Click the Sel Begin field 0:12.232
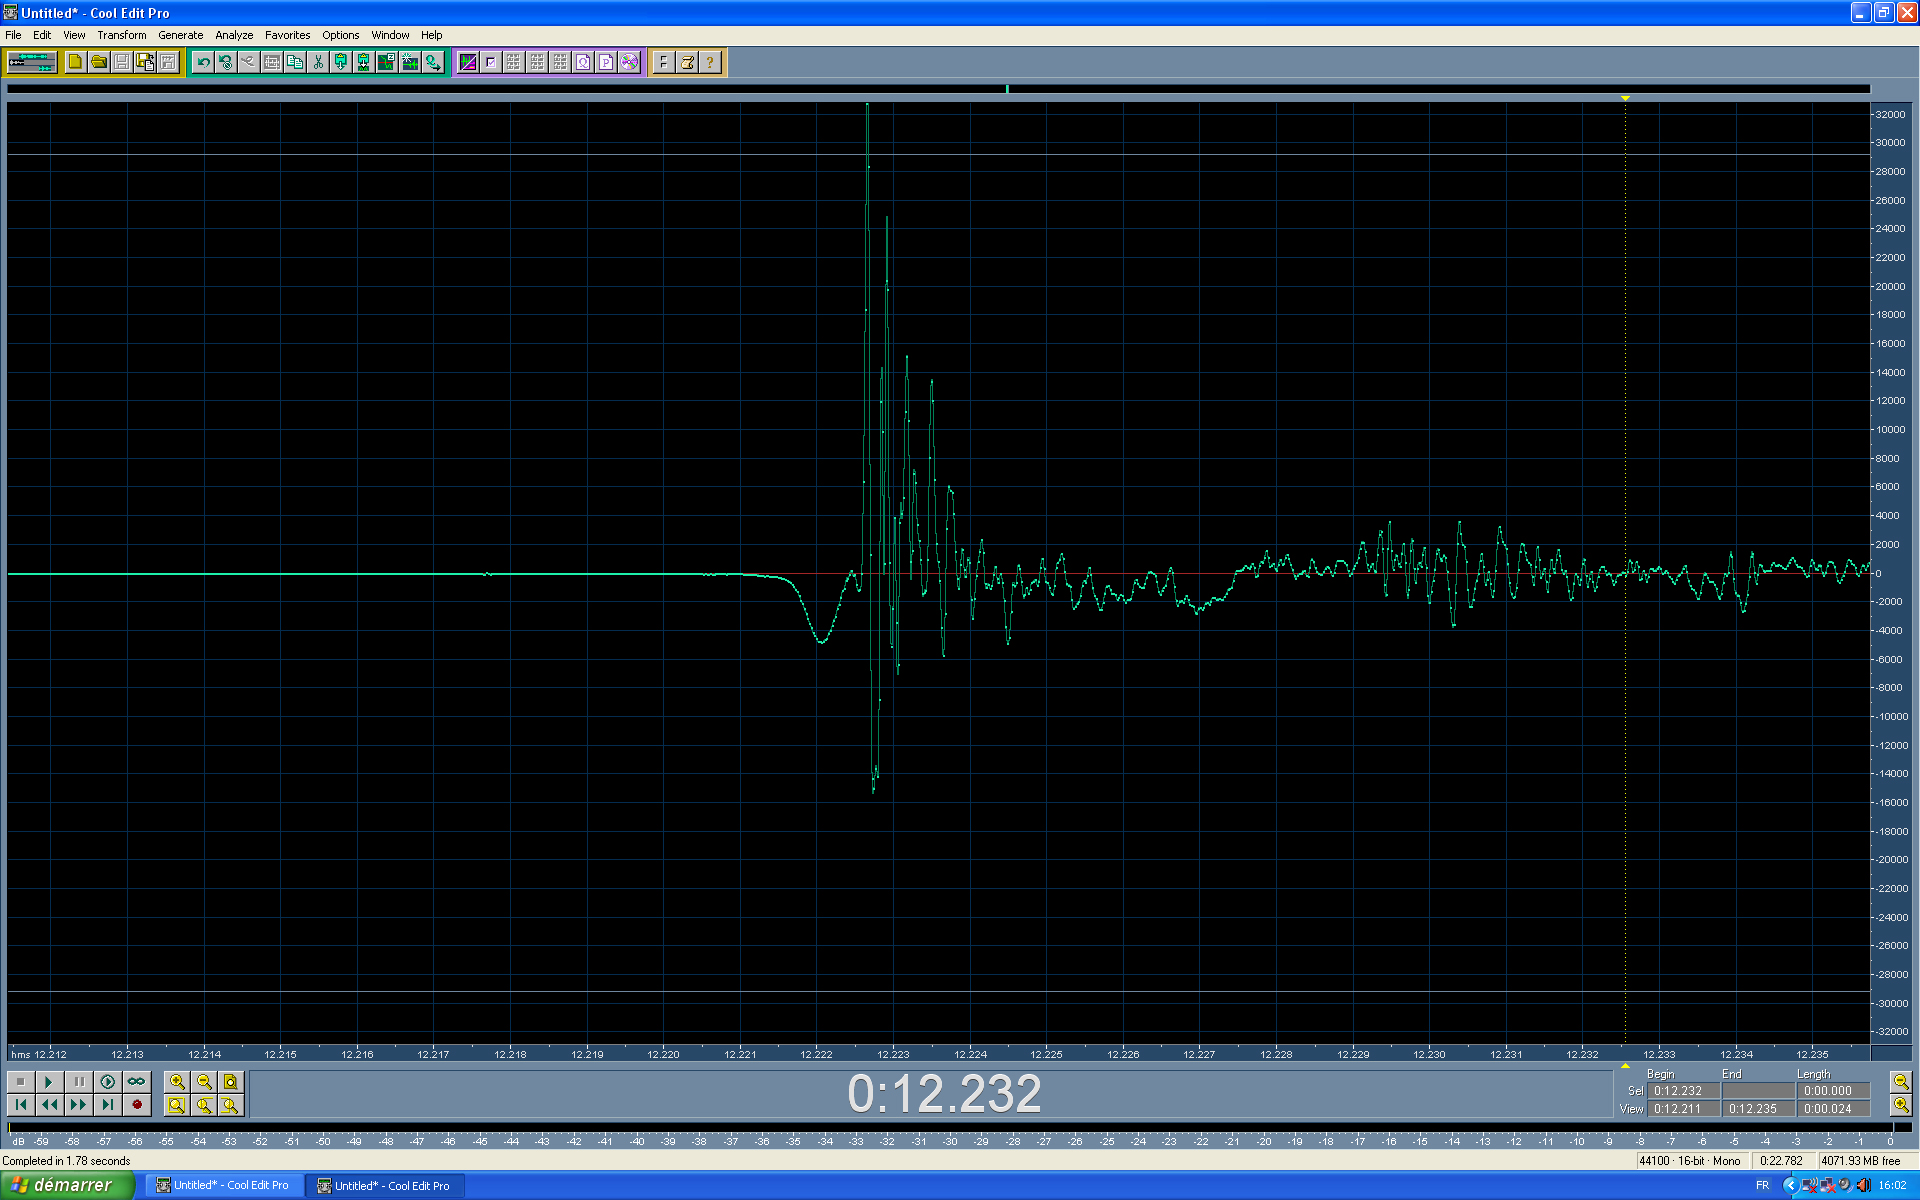Screen dimensions: 1920x1200 (x=1684, y=1091)
